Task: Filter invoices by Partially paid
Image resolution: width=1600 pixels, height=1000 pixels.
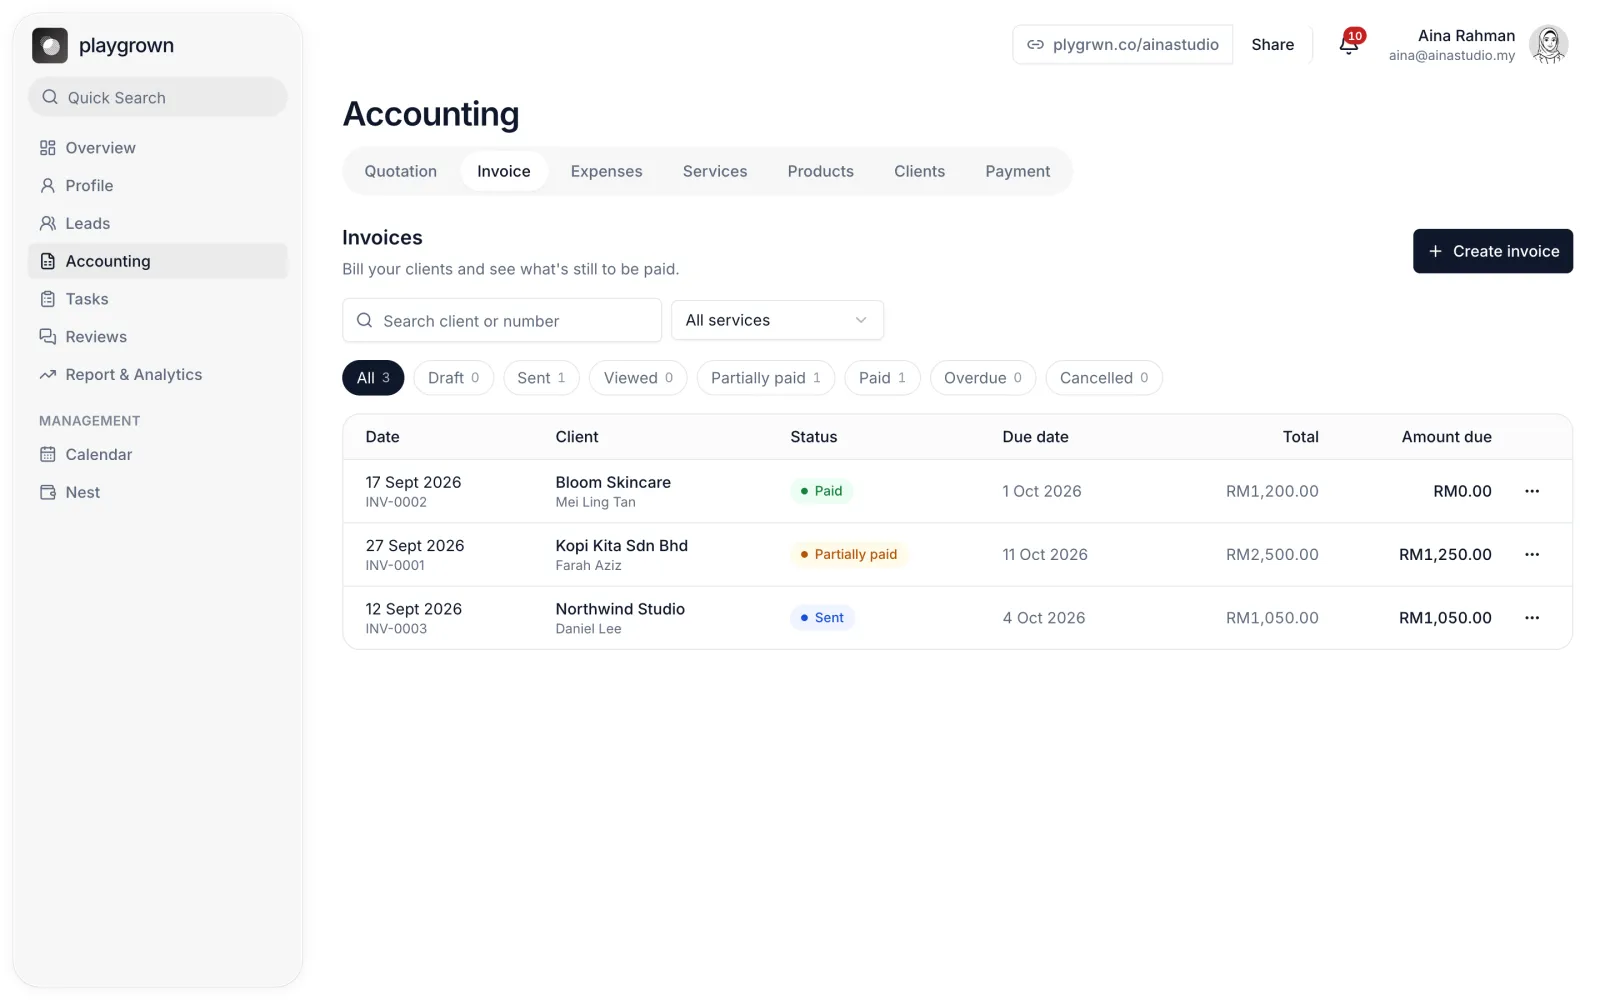Action: pyautogui.click(x=765, y=378)
